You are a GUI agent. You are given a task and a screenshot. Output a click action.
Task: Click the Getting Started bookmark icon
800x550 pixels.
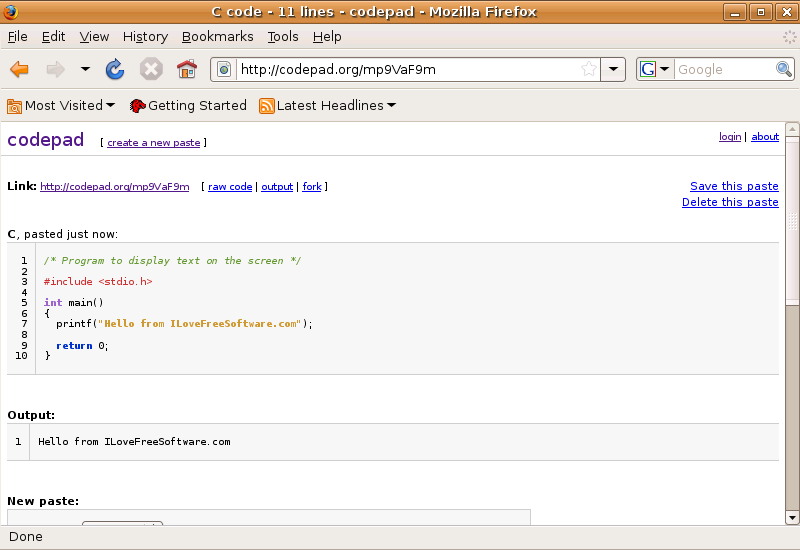[x=138, y=106]
